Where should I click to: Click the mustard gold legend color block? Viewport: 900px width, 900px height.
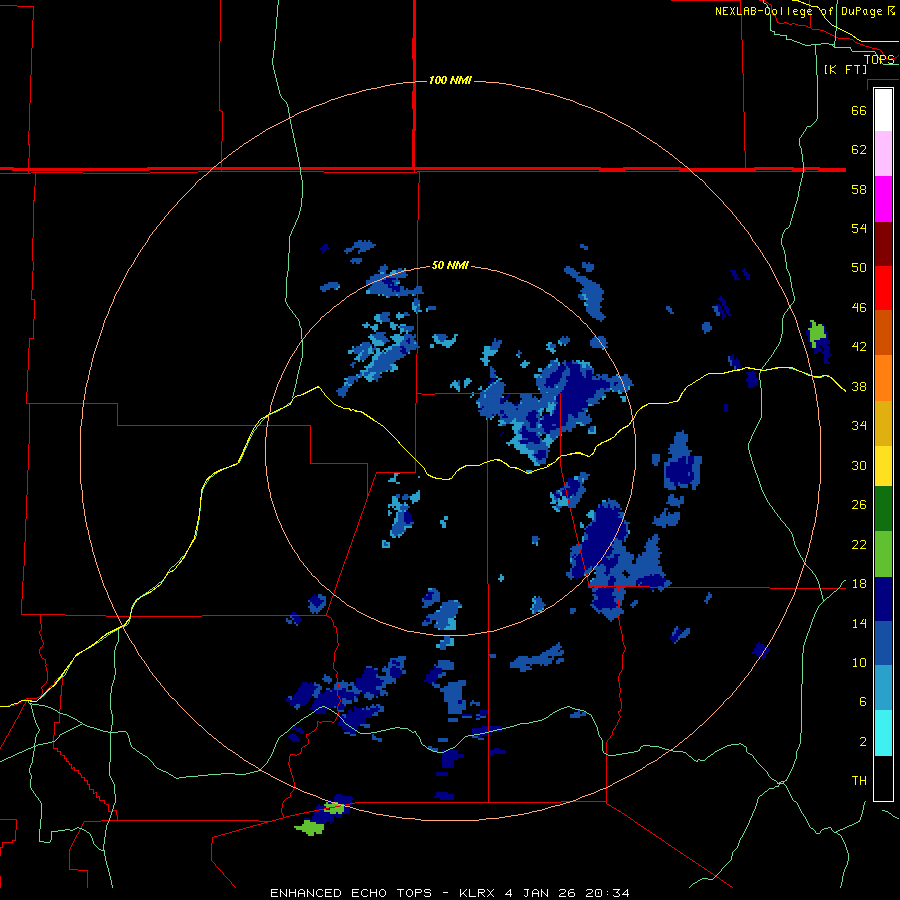883,423
